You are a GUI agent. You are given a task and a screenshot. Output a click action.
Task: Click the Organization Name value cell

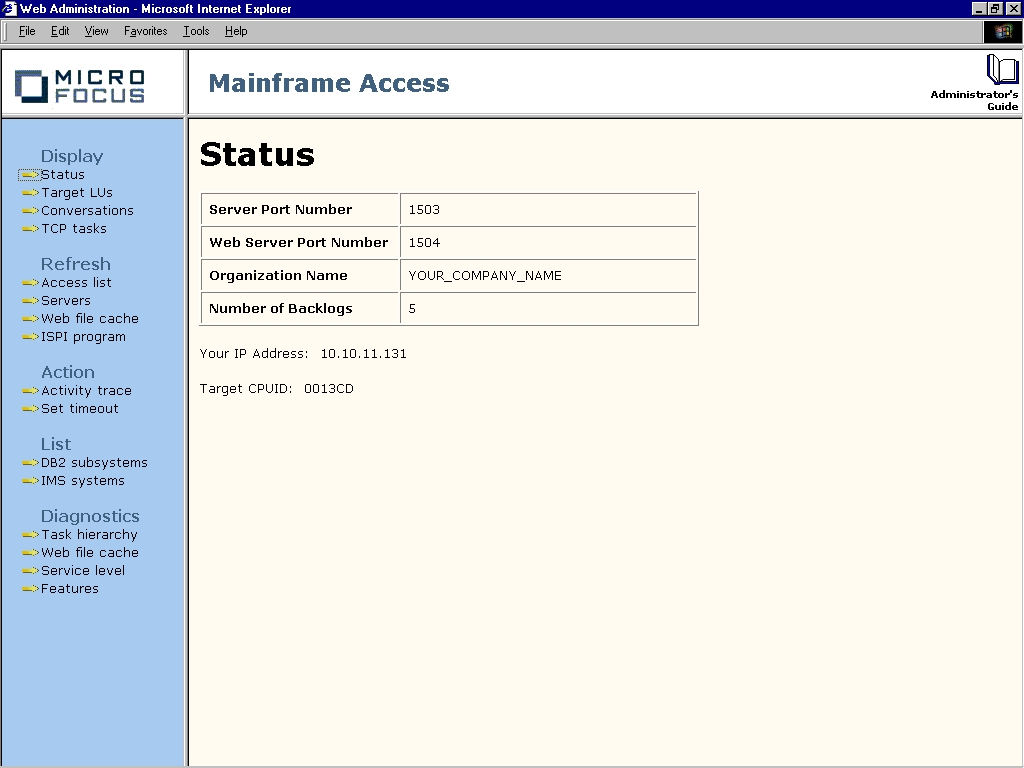tap(547, 276)
